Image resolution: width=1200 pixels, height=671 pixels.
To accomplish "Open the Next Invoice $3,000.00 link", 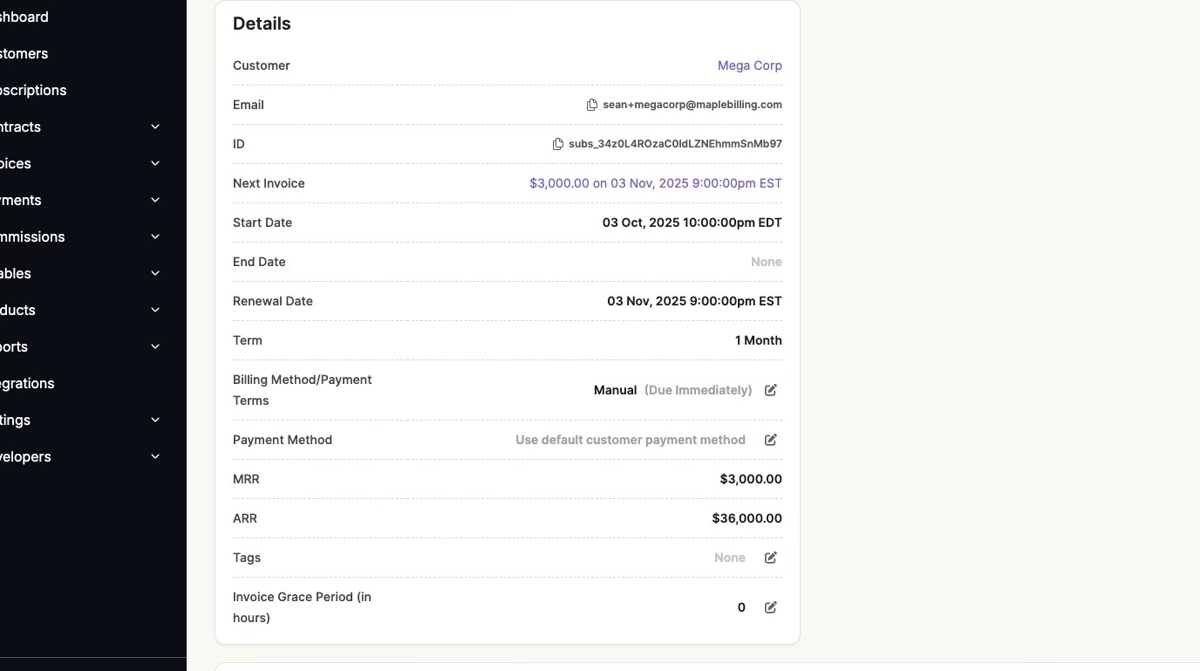I will (x=655, y=184).
